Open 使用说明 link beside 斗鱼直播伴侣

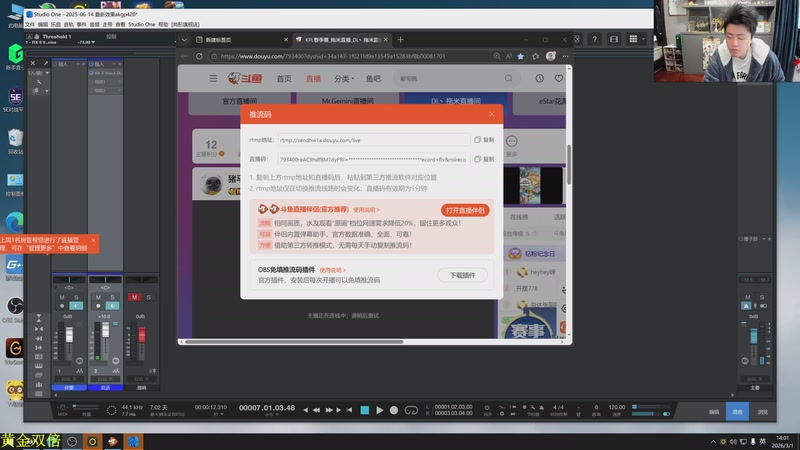point(366,210)
